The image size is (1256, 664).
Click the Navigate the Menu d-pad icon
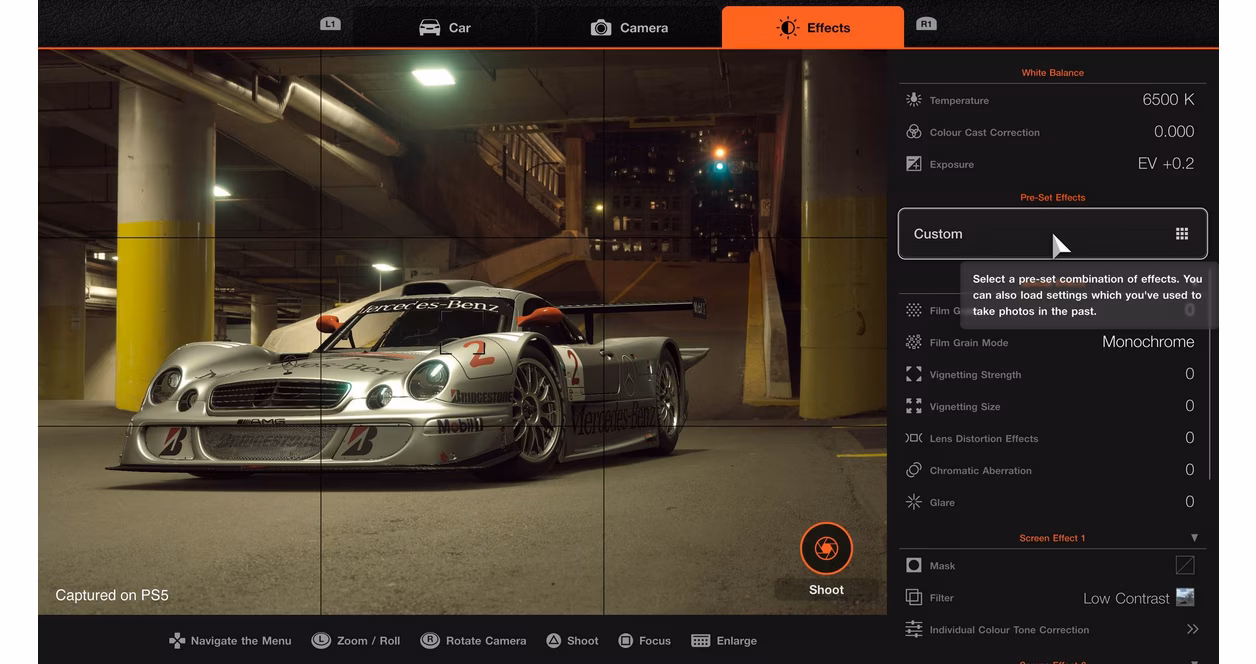(x=177, y=641)
